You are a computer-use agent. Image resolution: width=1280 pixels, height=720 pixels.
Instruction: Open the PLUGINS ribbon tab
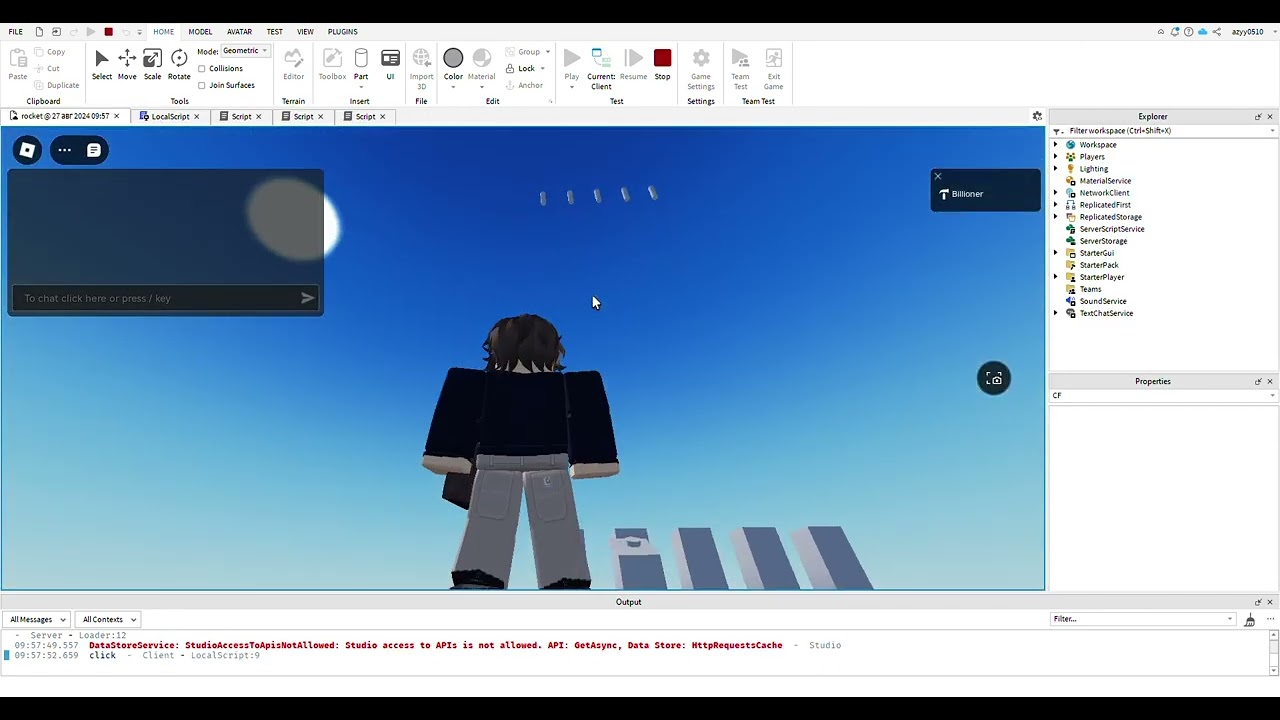click(x=342, y=32)
